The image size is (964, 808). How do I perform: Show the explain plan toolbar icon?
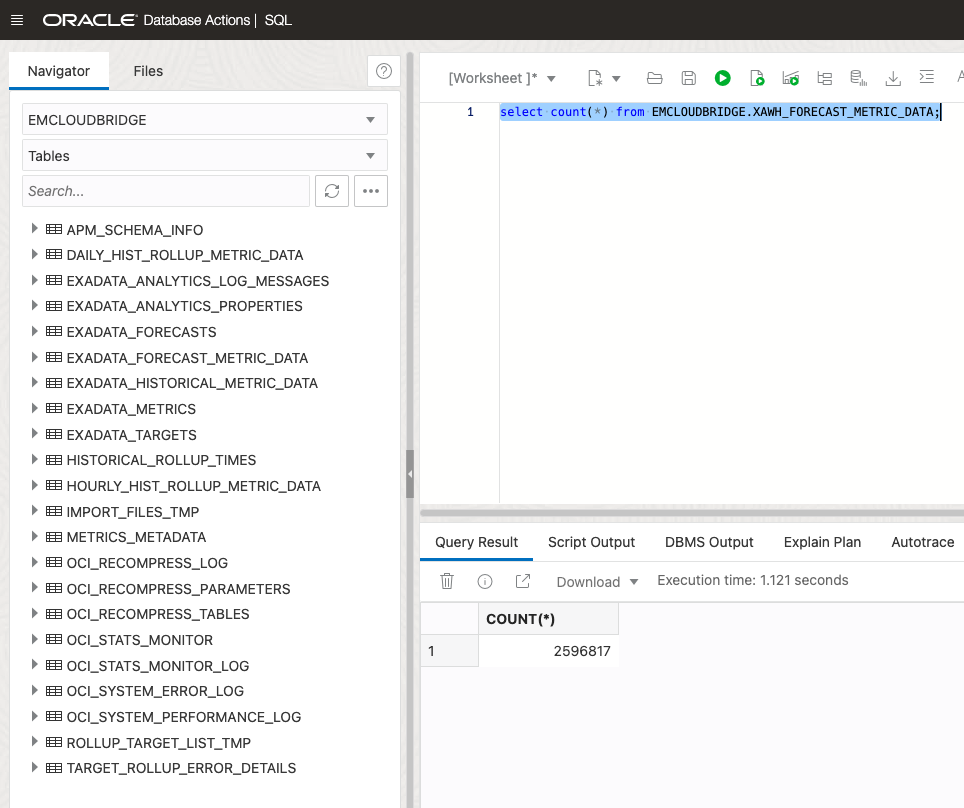(x=824, y=78)
